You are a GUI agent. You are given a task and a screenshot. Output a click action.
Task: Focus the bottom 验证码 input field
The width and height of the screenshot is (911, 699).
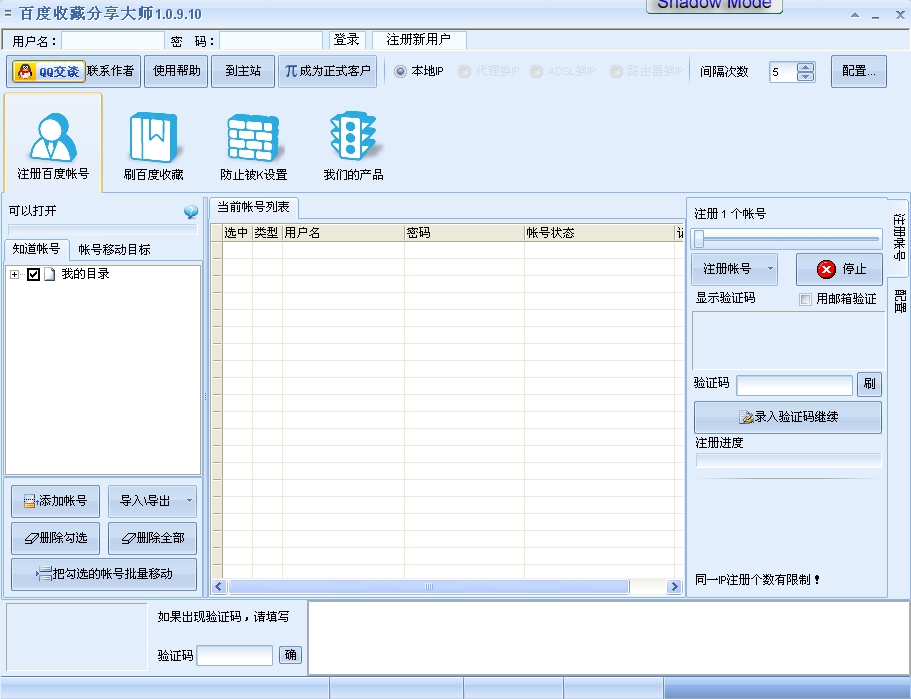pos(235,655)
